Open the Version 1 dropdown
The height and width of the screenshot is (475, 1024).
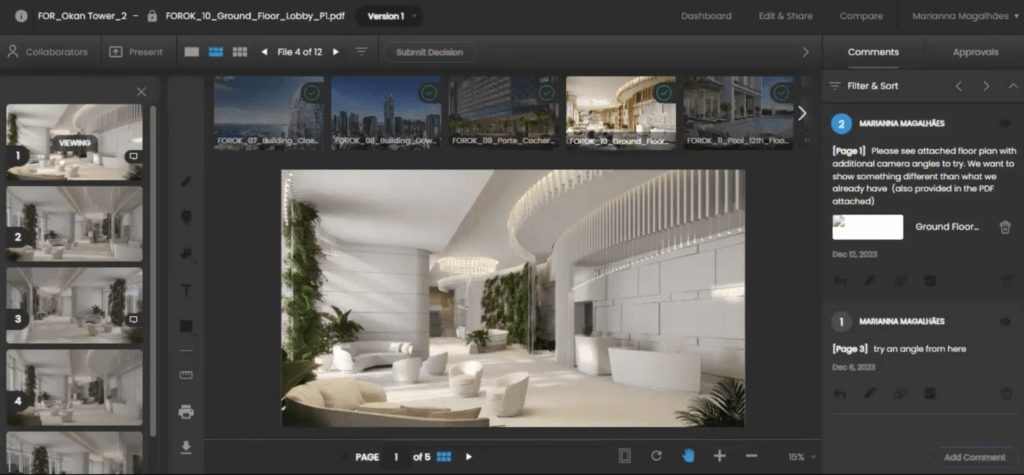pos(389,16)
